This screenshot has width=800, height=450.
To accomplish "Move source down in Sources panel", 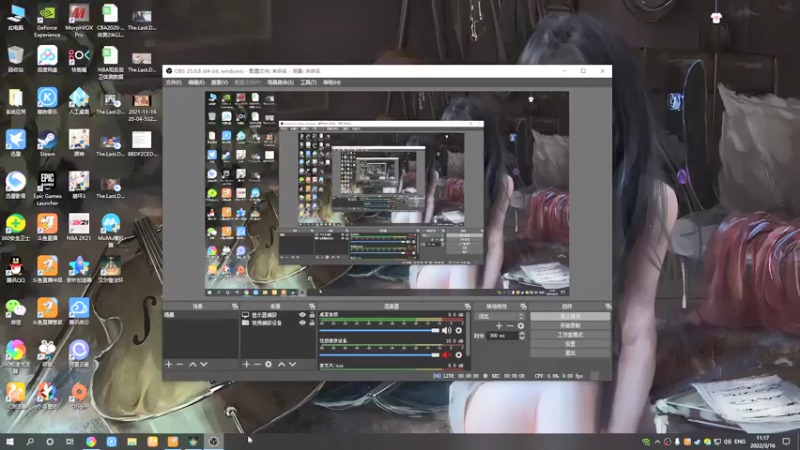I will [x=292, y=364].
